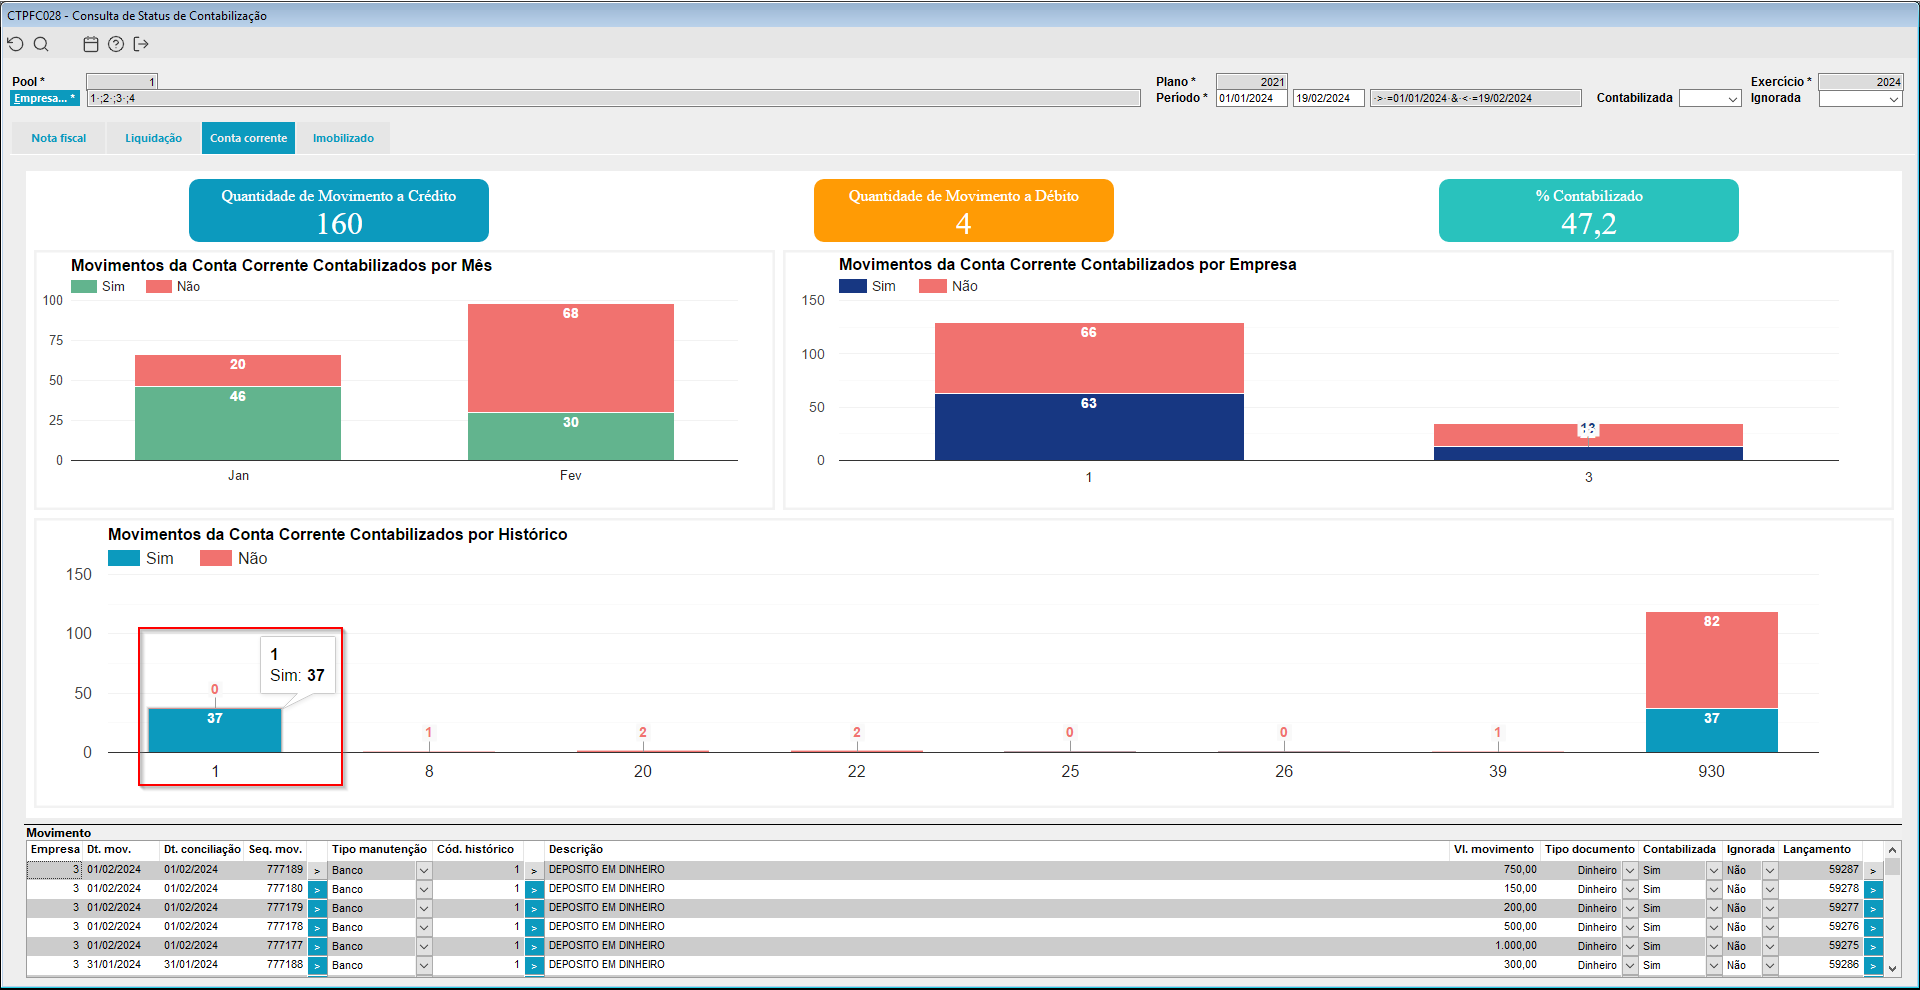Click the refresh/undo arrow icon in toolbar
This screenshot has width=1920, height=990.
[x=15, y=44]
